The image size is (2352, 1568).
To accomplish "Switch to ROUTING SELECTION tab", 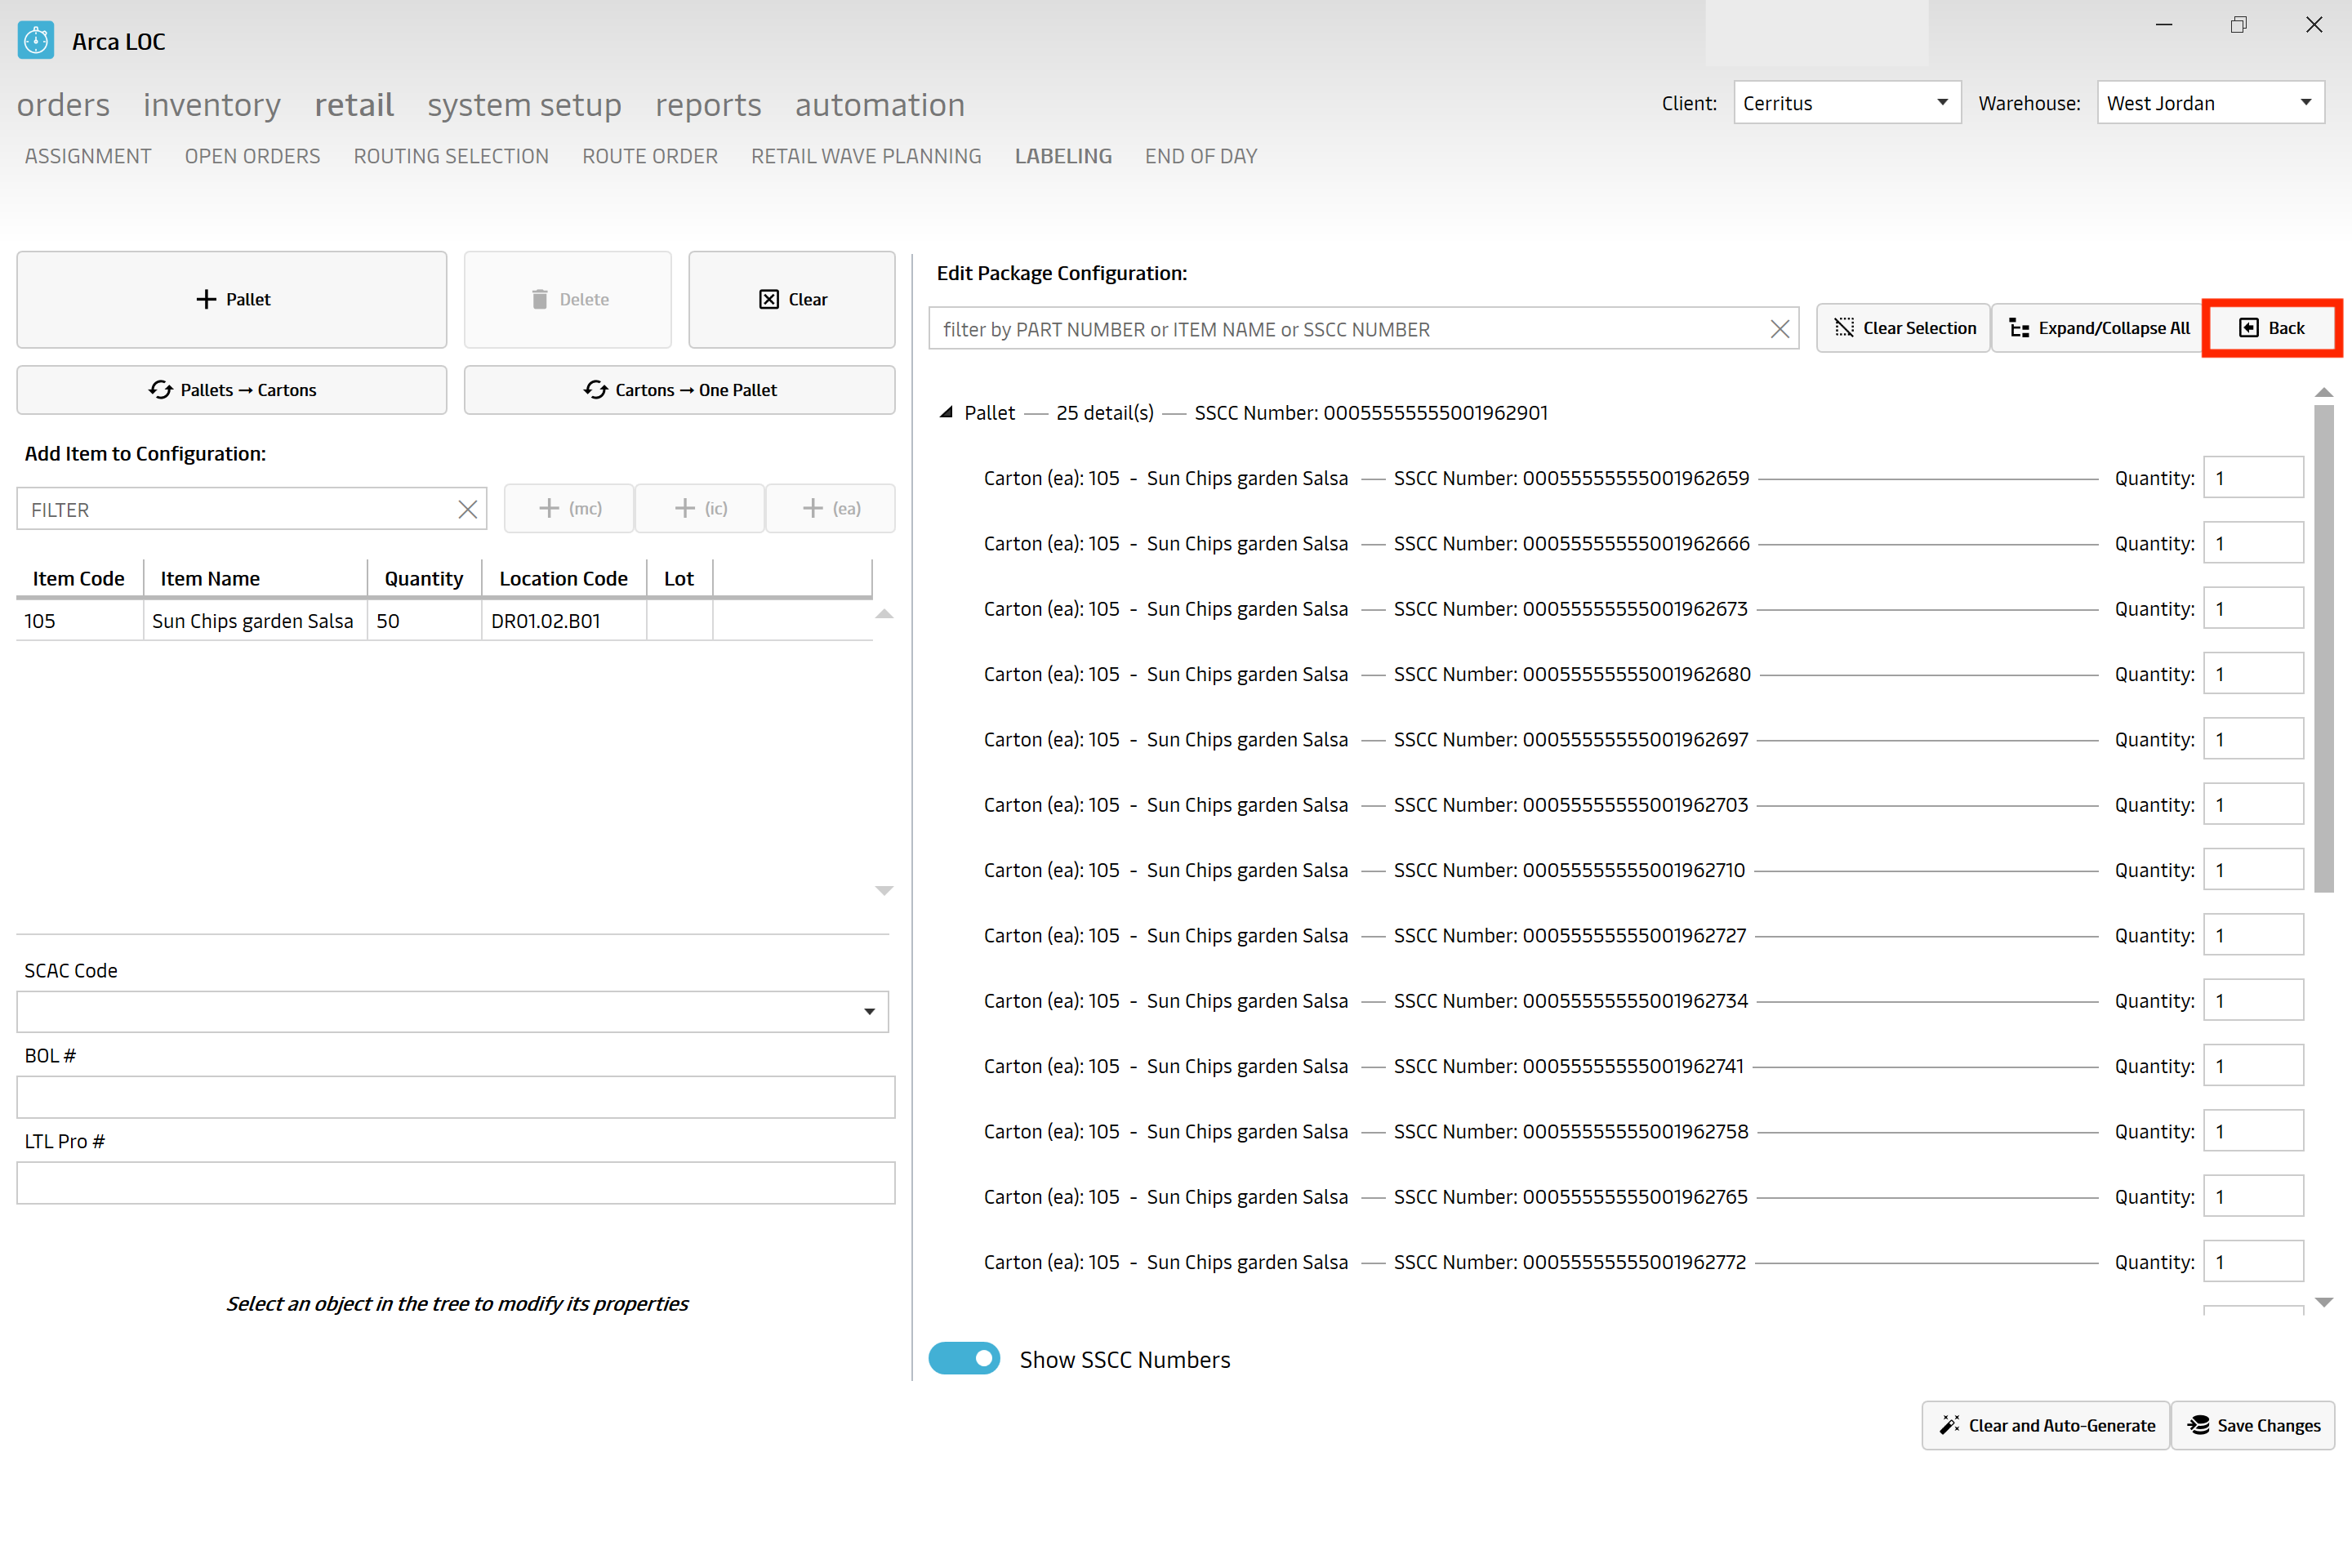I will tap(451, 156).
